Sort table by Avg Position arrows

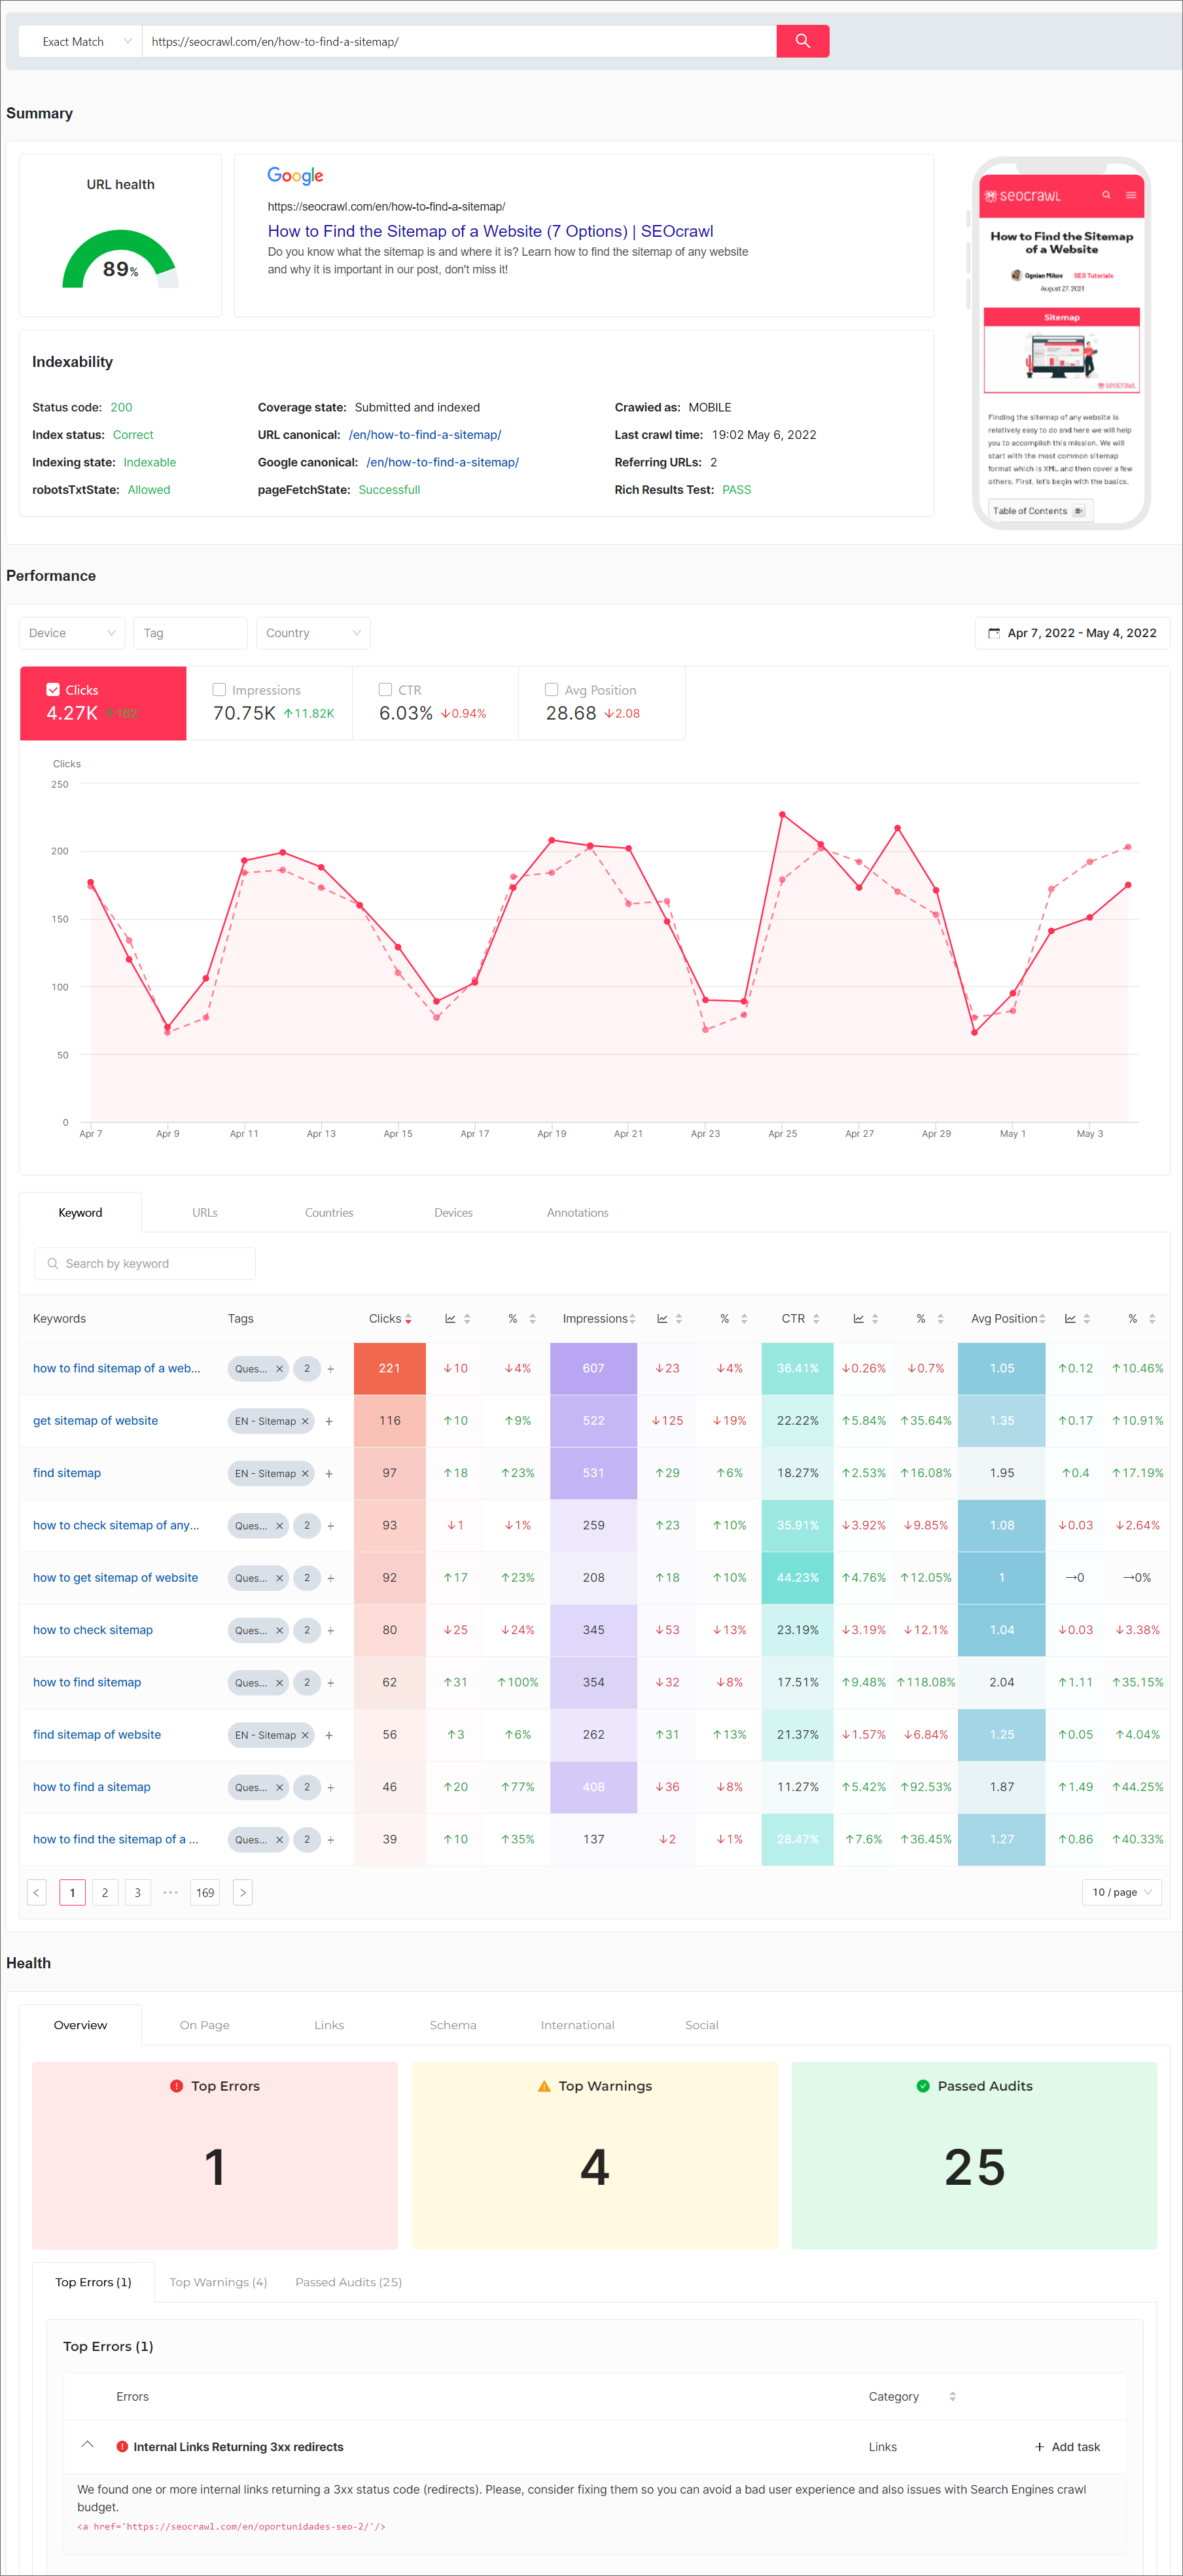(1042, 1319)
